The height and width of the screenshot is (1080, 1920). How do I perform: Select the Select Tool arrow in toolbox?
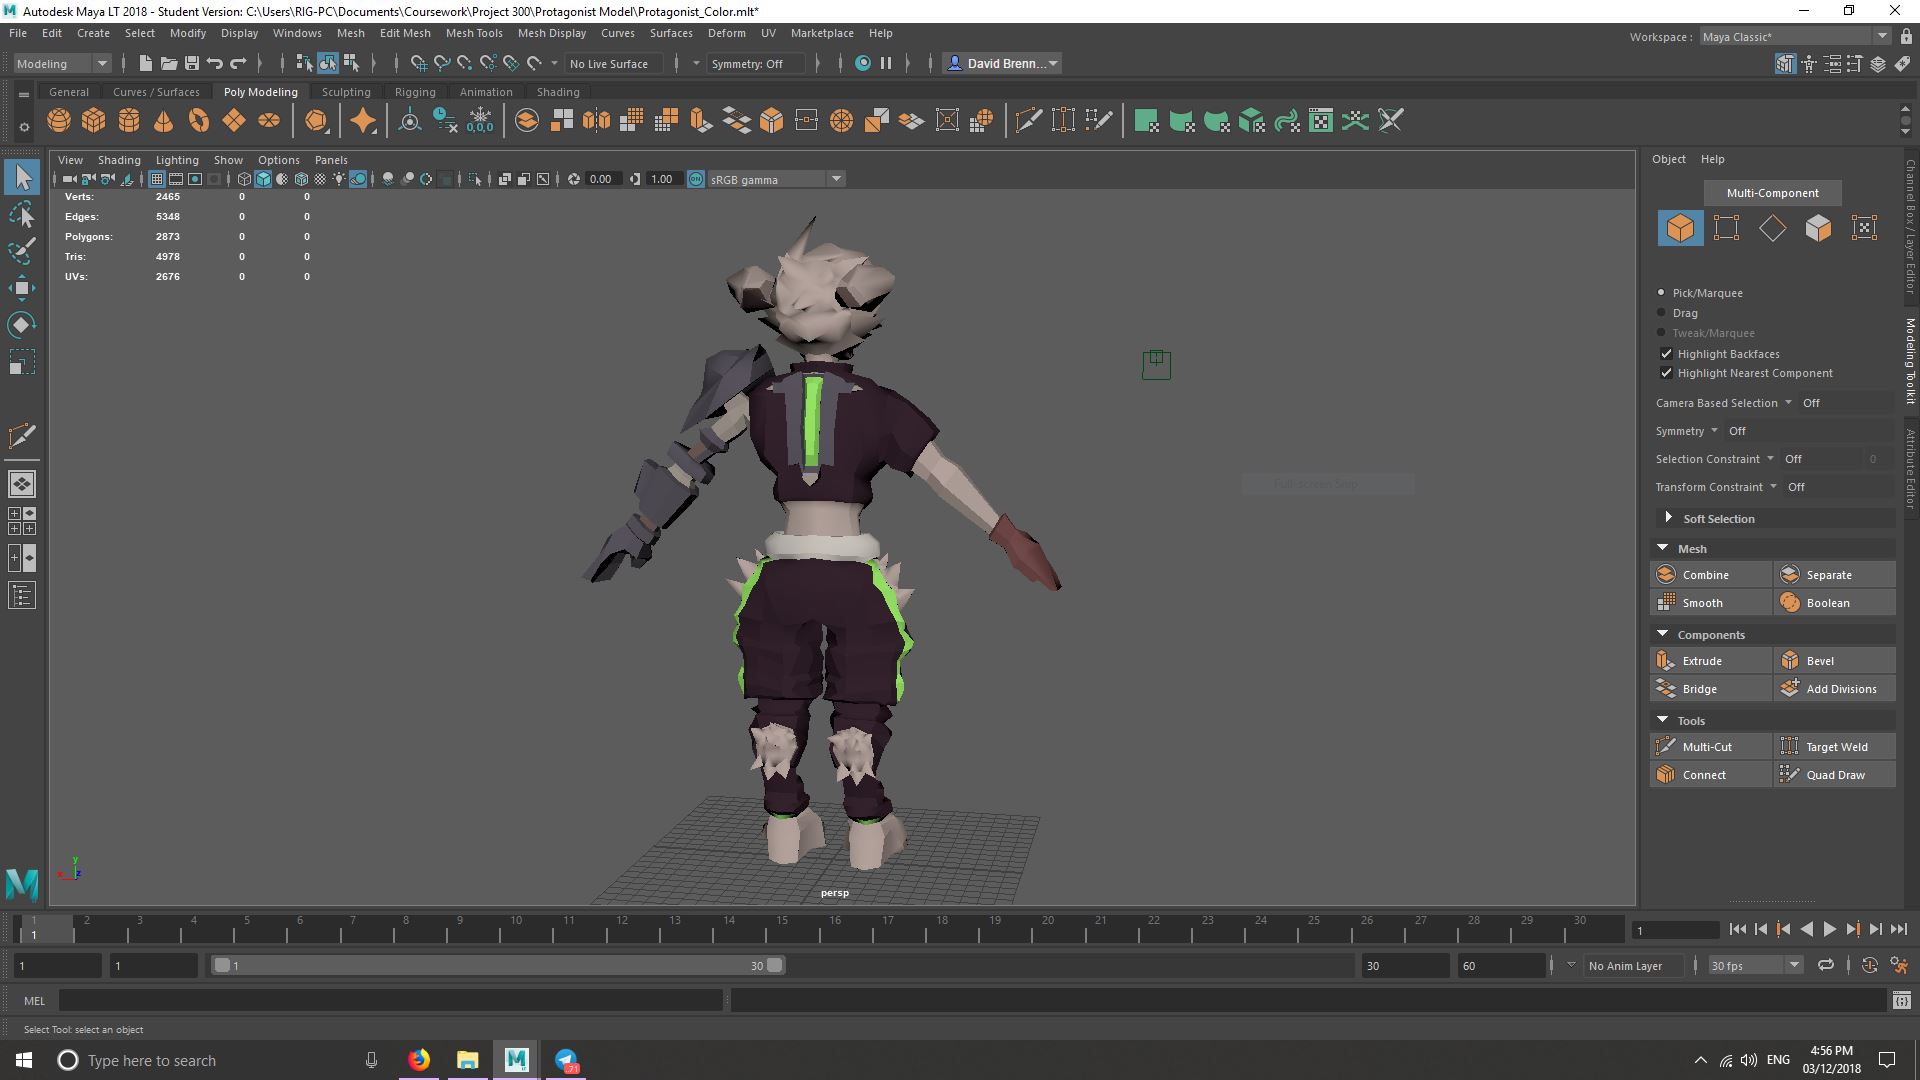tap(22, 178)
